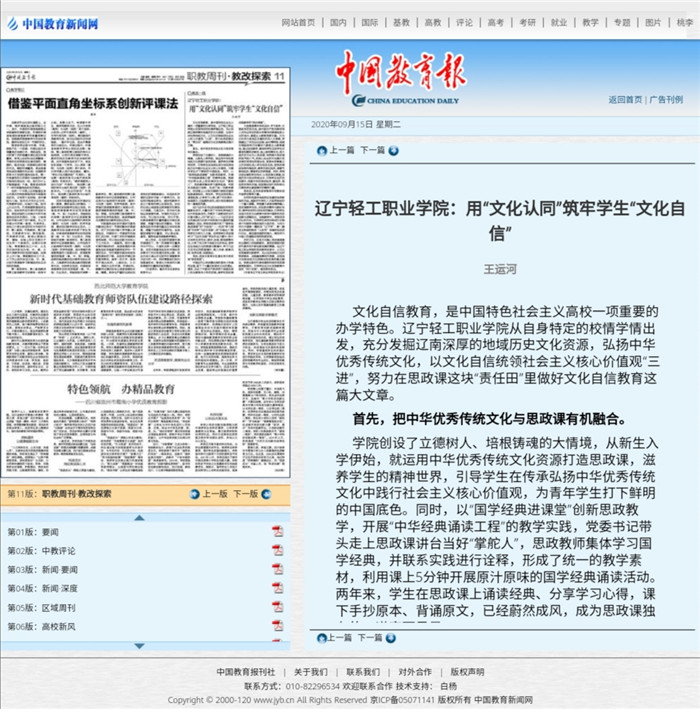Click the date 2020年09月15日 星期二
The image size is (700, 709).
(x=356, y=124)
